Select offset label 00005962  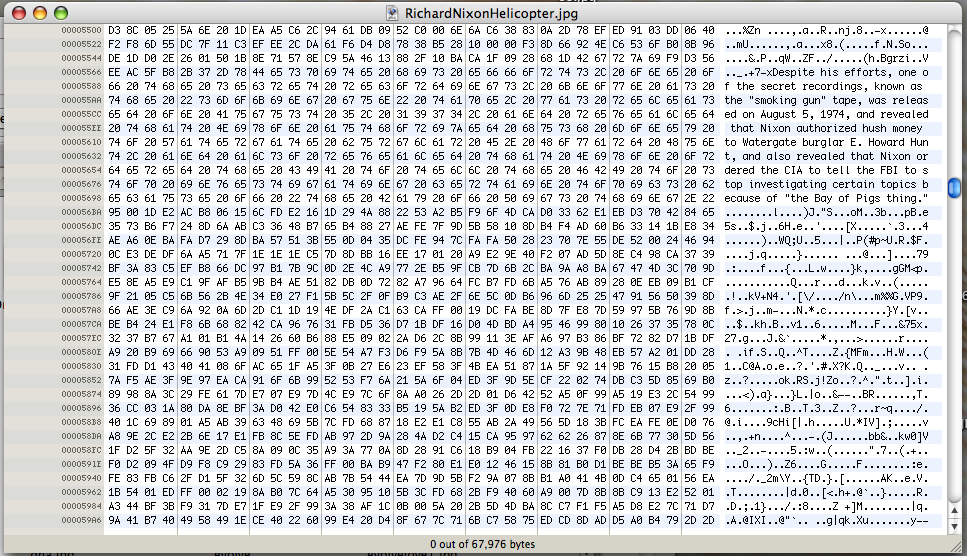81,492
